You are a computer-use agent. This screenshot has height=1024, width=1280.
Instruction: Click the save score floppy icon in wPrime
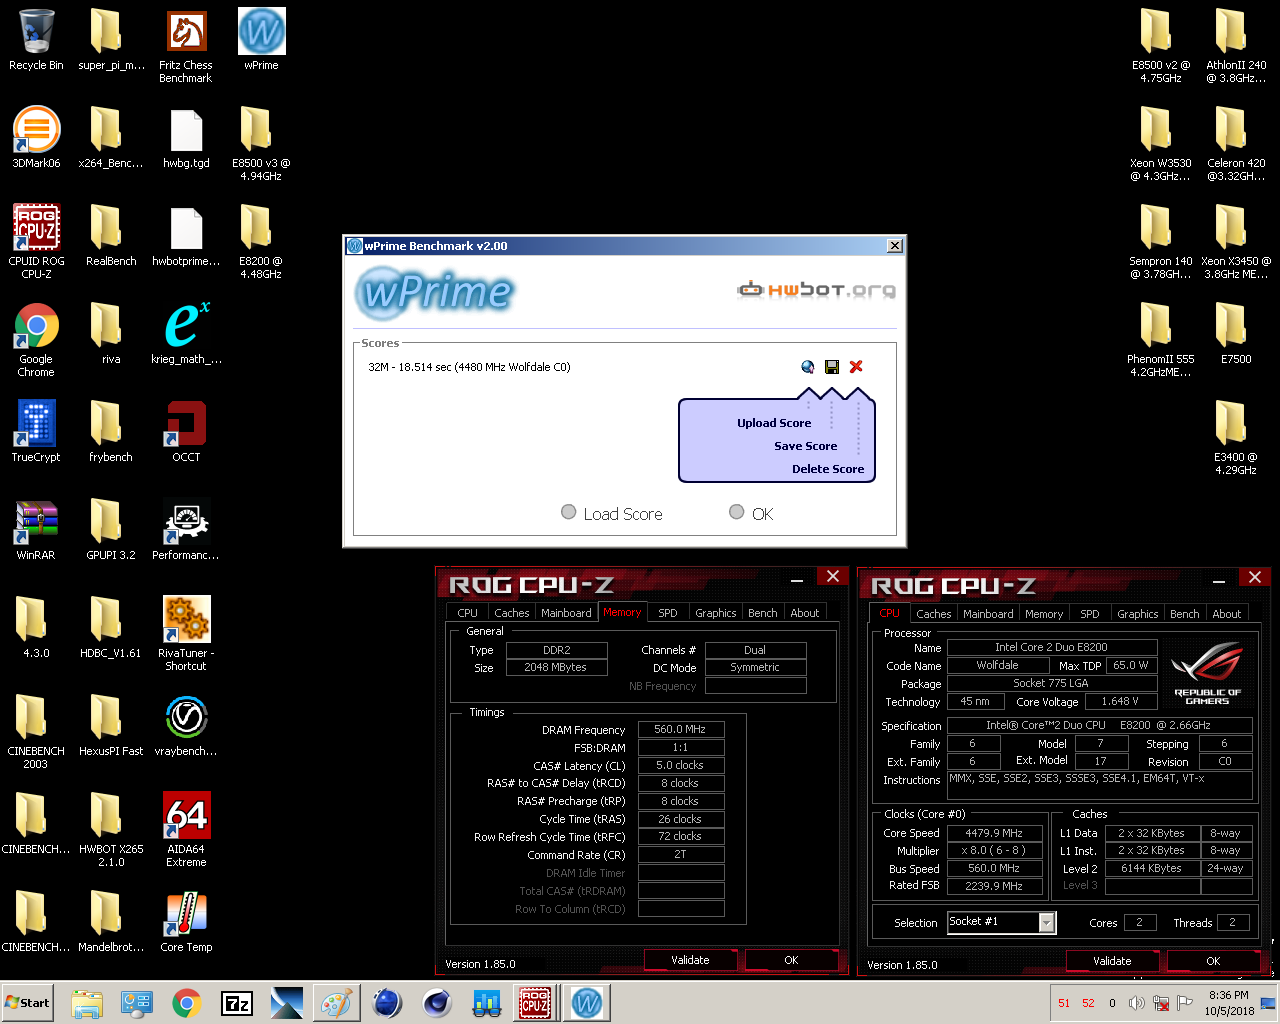(x=832, y=367)
